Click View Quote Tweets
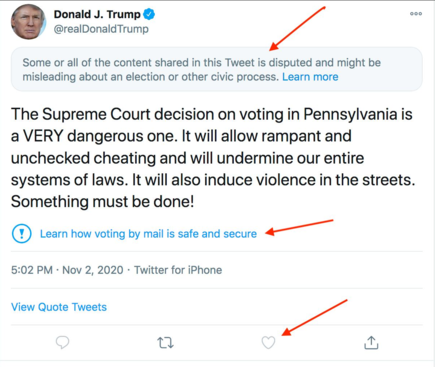Viewport: 435px width, 367px height. pos(59,307)
